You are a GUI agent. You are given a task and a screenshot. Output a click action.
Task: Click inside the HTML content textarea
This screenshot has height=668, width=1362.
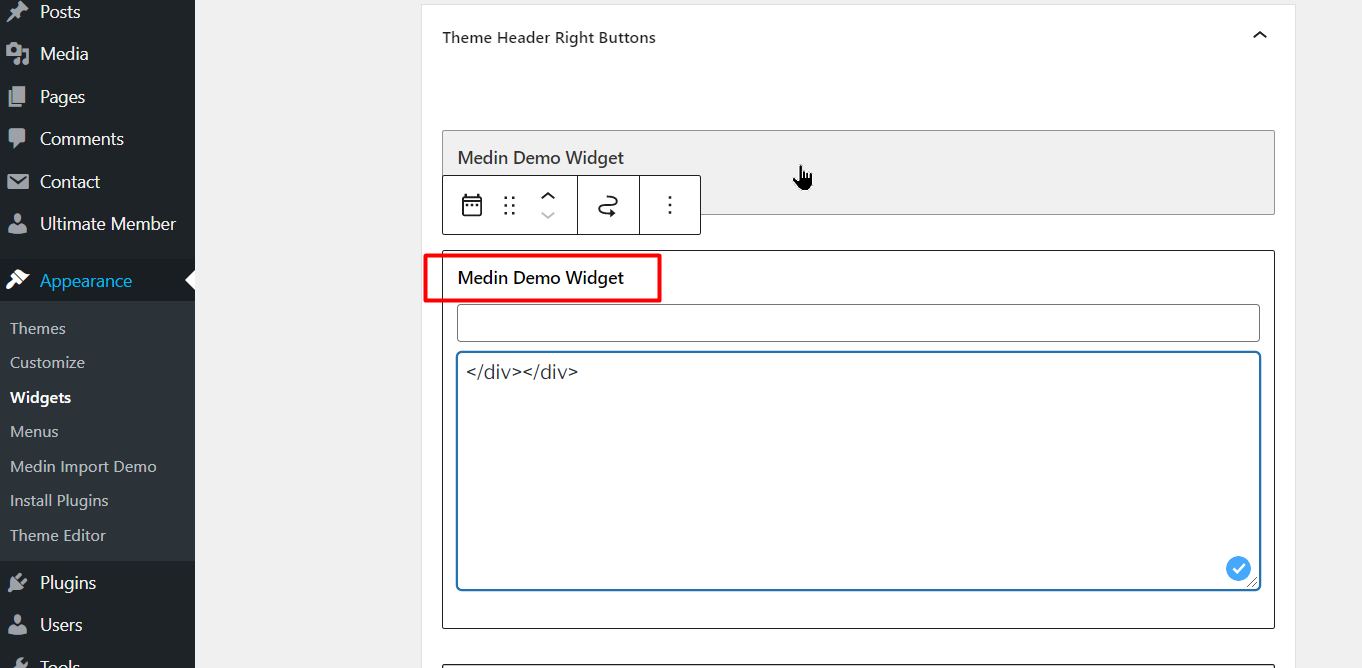(x=857, y=470)
